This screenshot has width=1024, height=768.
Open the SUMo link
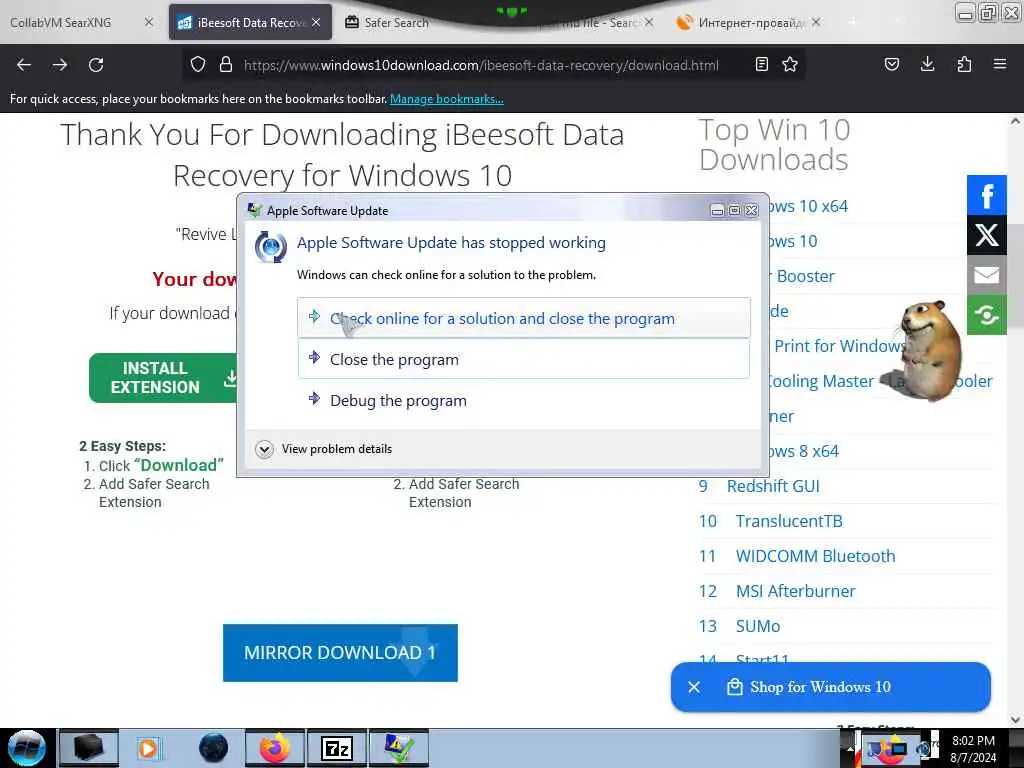tap(758, 626)
